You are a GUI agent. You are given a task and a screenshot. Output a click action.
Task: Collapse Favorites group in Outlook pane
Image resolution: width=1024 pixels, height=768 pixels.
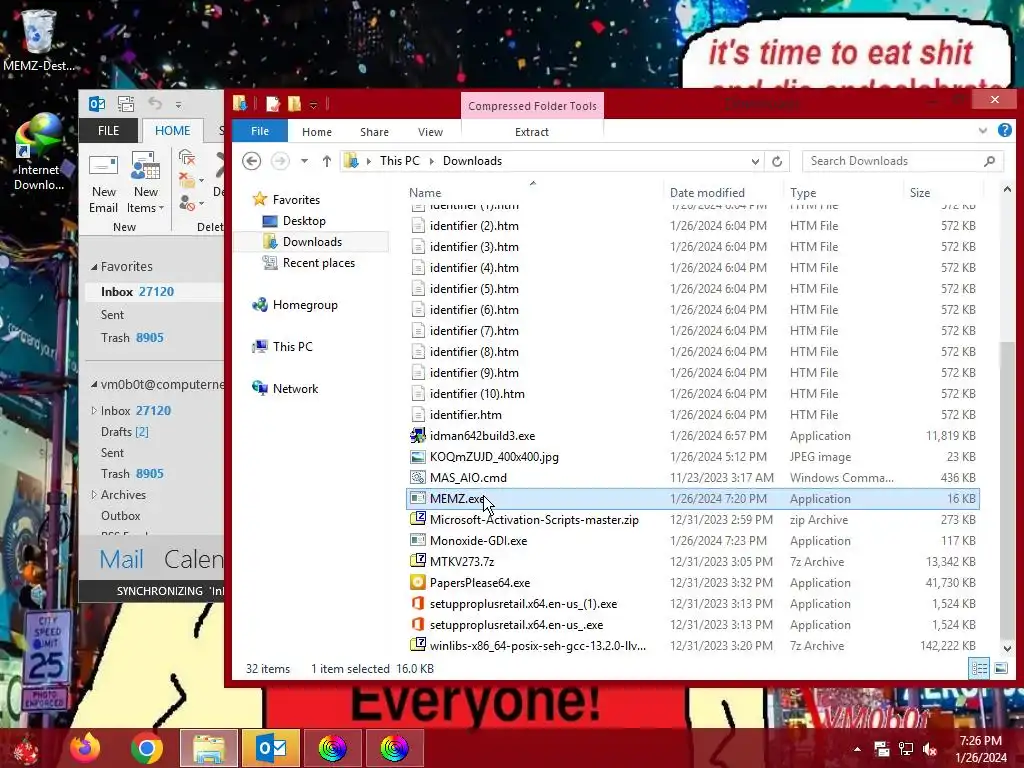click(x=94, y=266)
